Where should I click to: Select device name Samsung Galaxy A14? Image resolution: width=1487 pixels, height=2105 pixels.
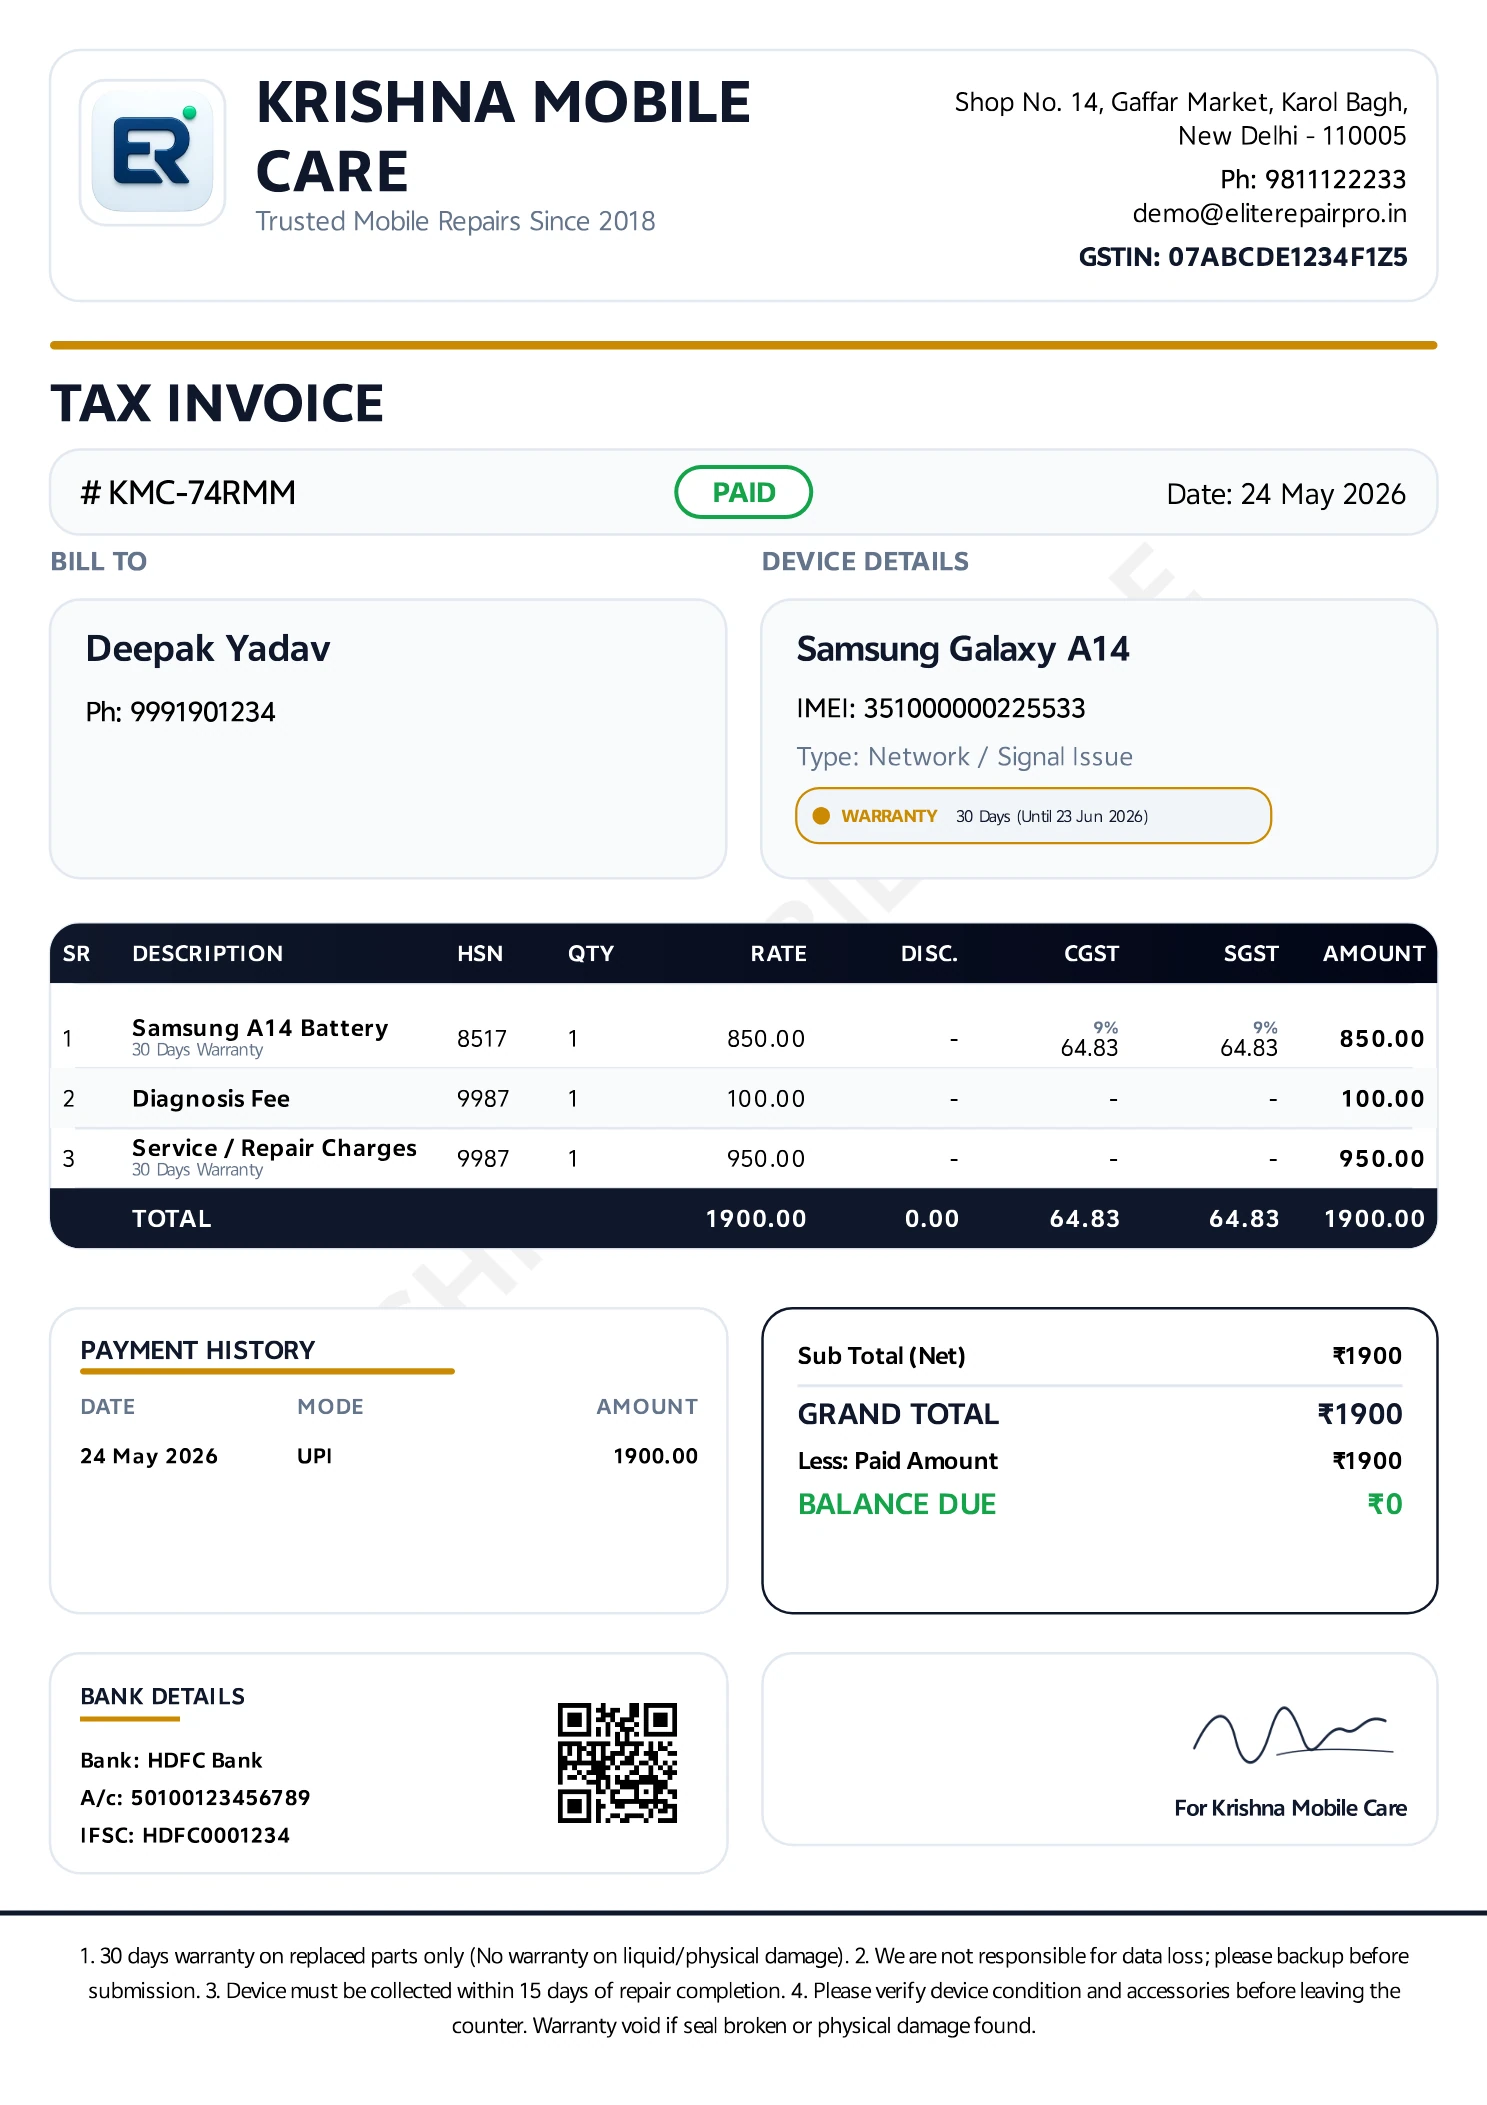963,649
